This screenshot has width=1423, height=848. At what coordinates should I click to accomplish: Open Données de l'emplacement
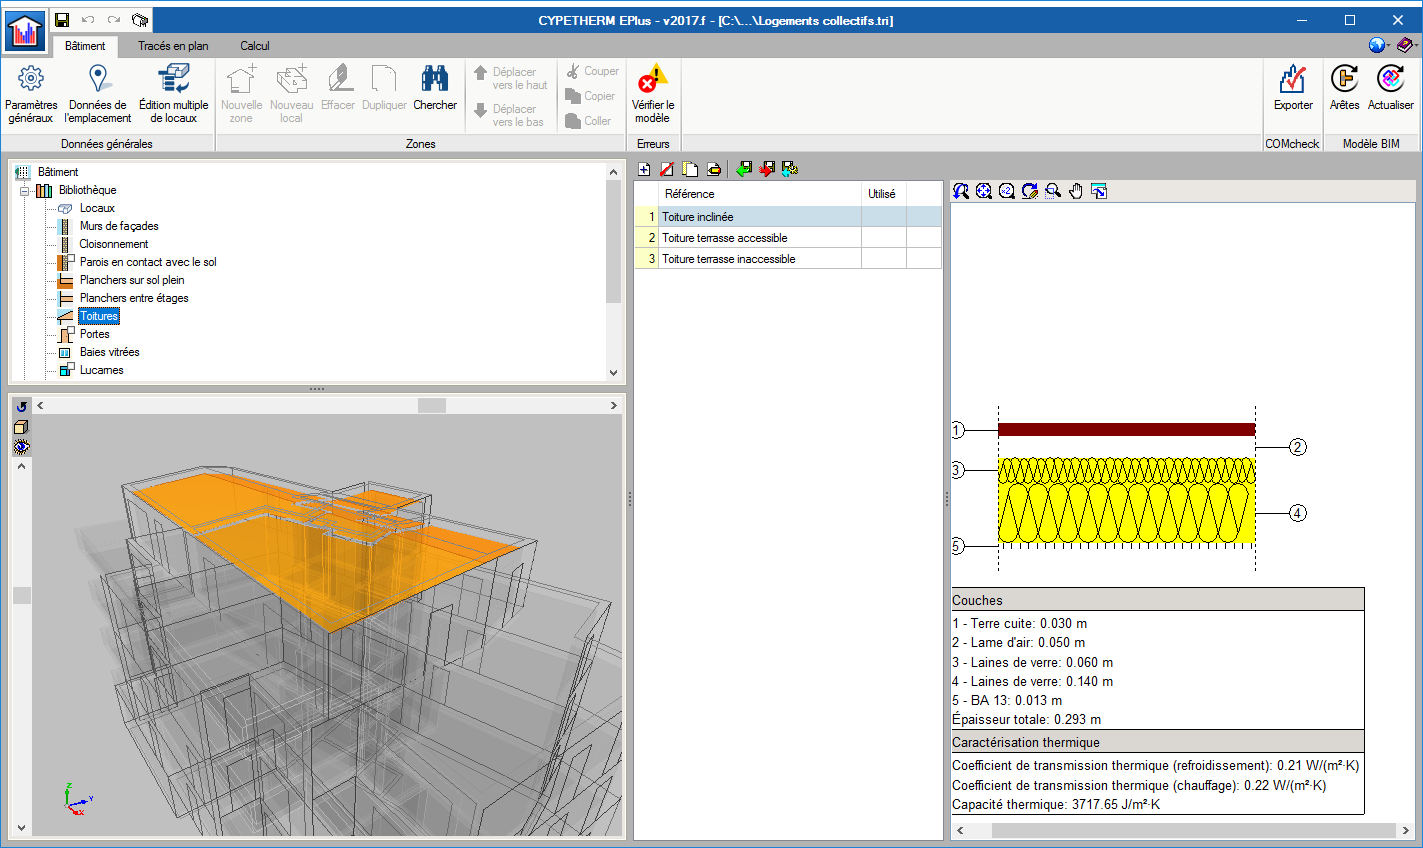click(98, 94)
